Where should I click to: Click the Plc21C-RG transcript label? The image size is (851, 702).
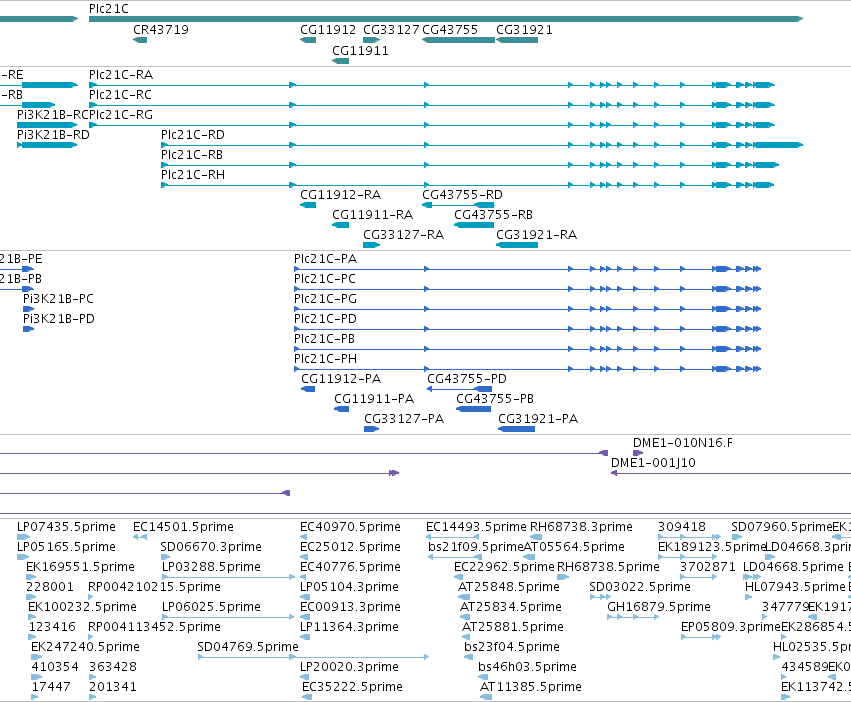pyautogui.click(x=120, y=115)
